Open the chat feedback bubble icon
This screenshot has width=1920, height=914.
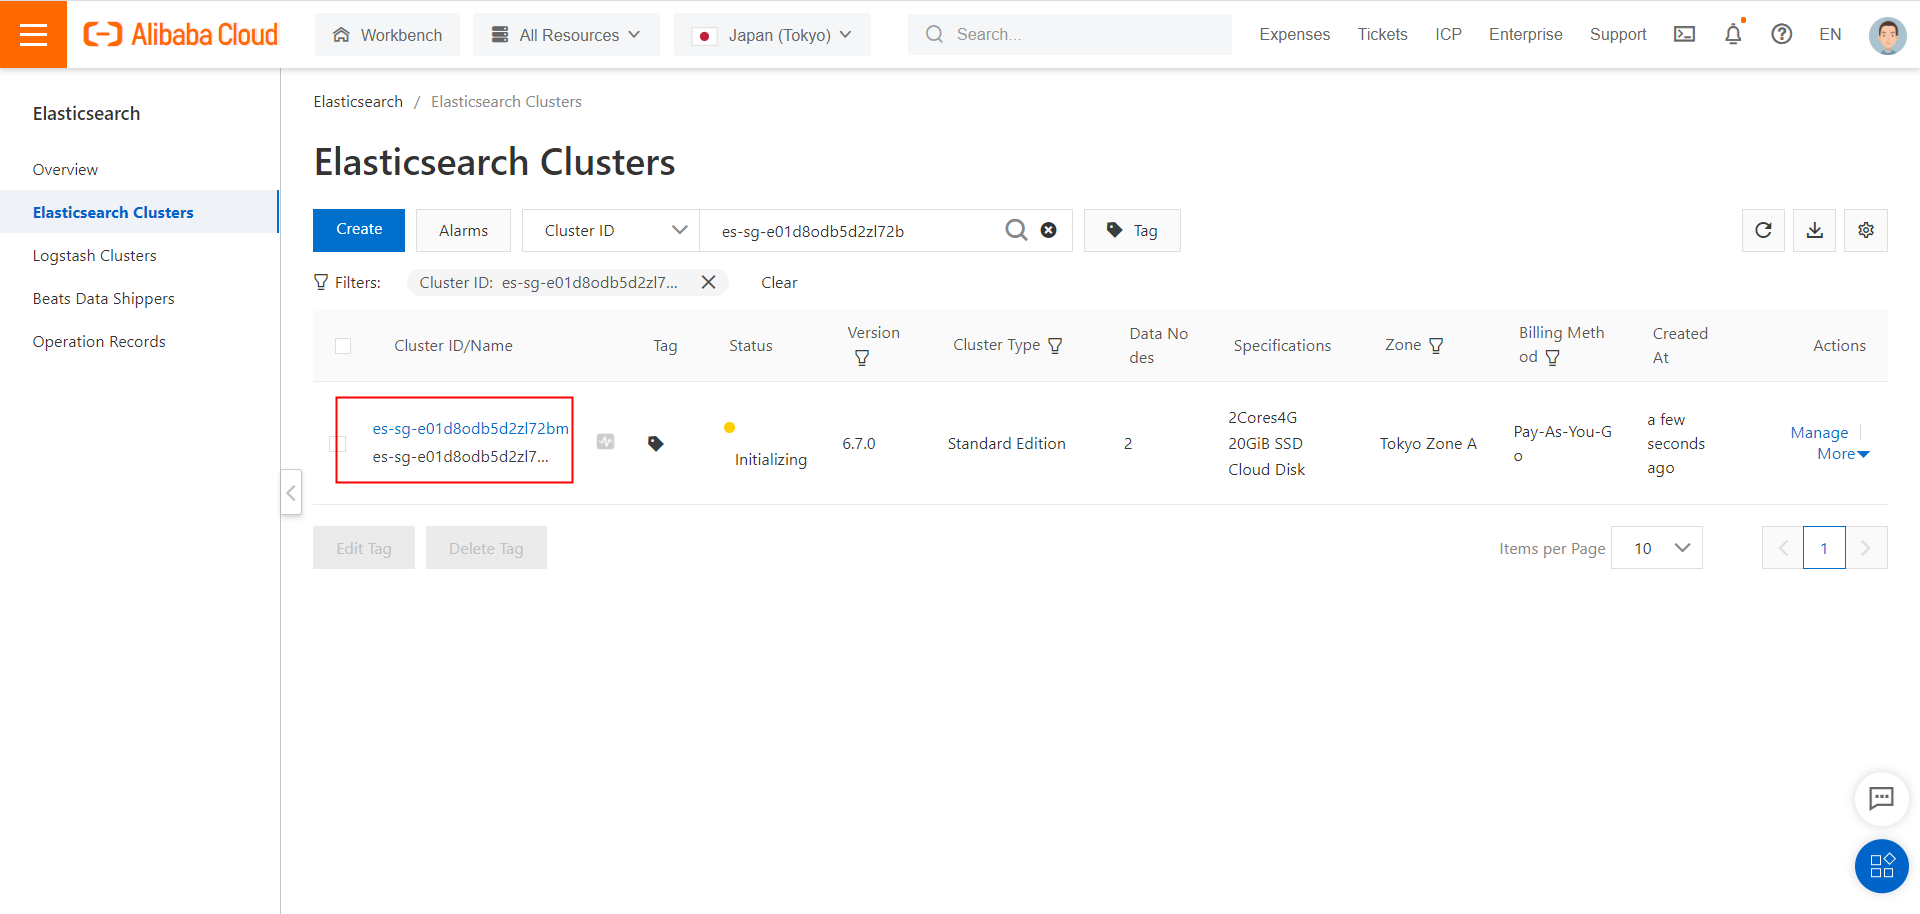click(x=1881, y=798)
